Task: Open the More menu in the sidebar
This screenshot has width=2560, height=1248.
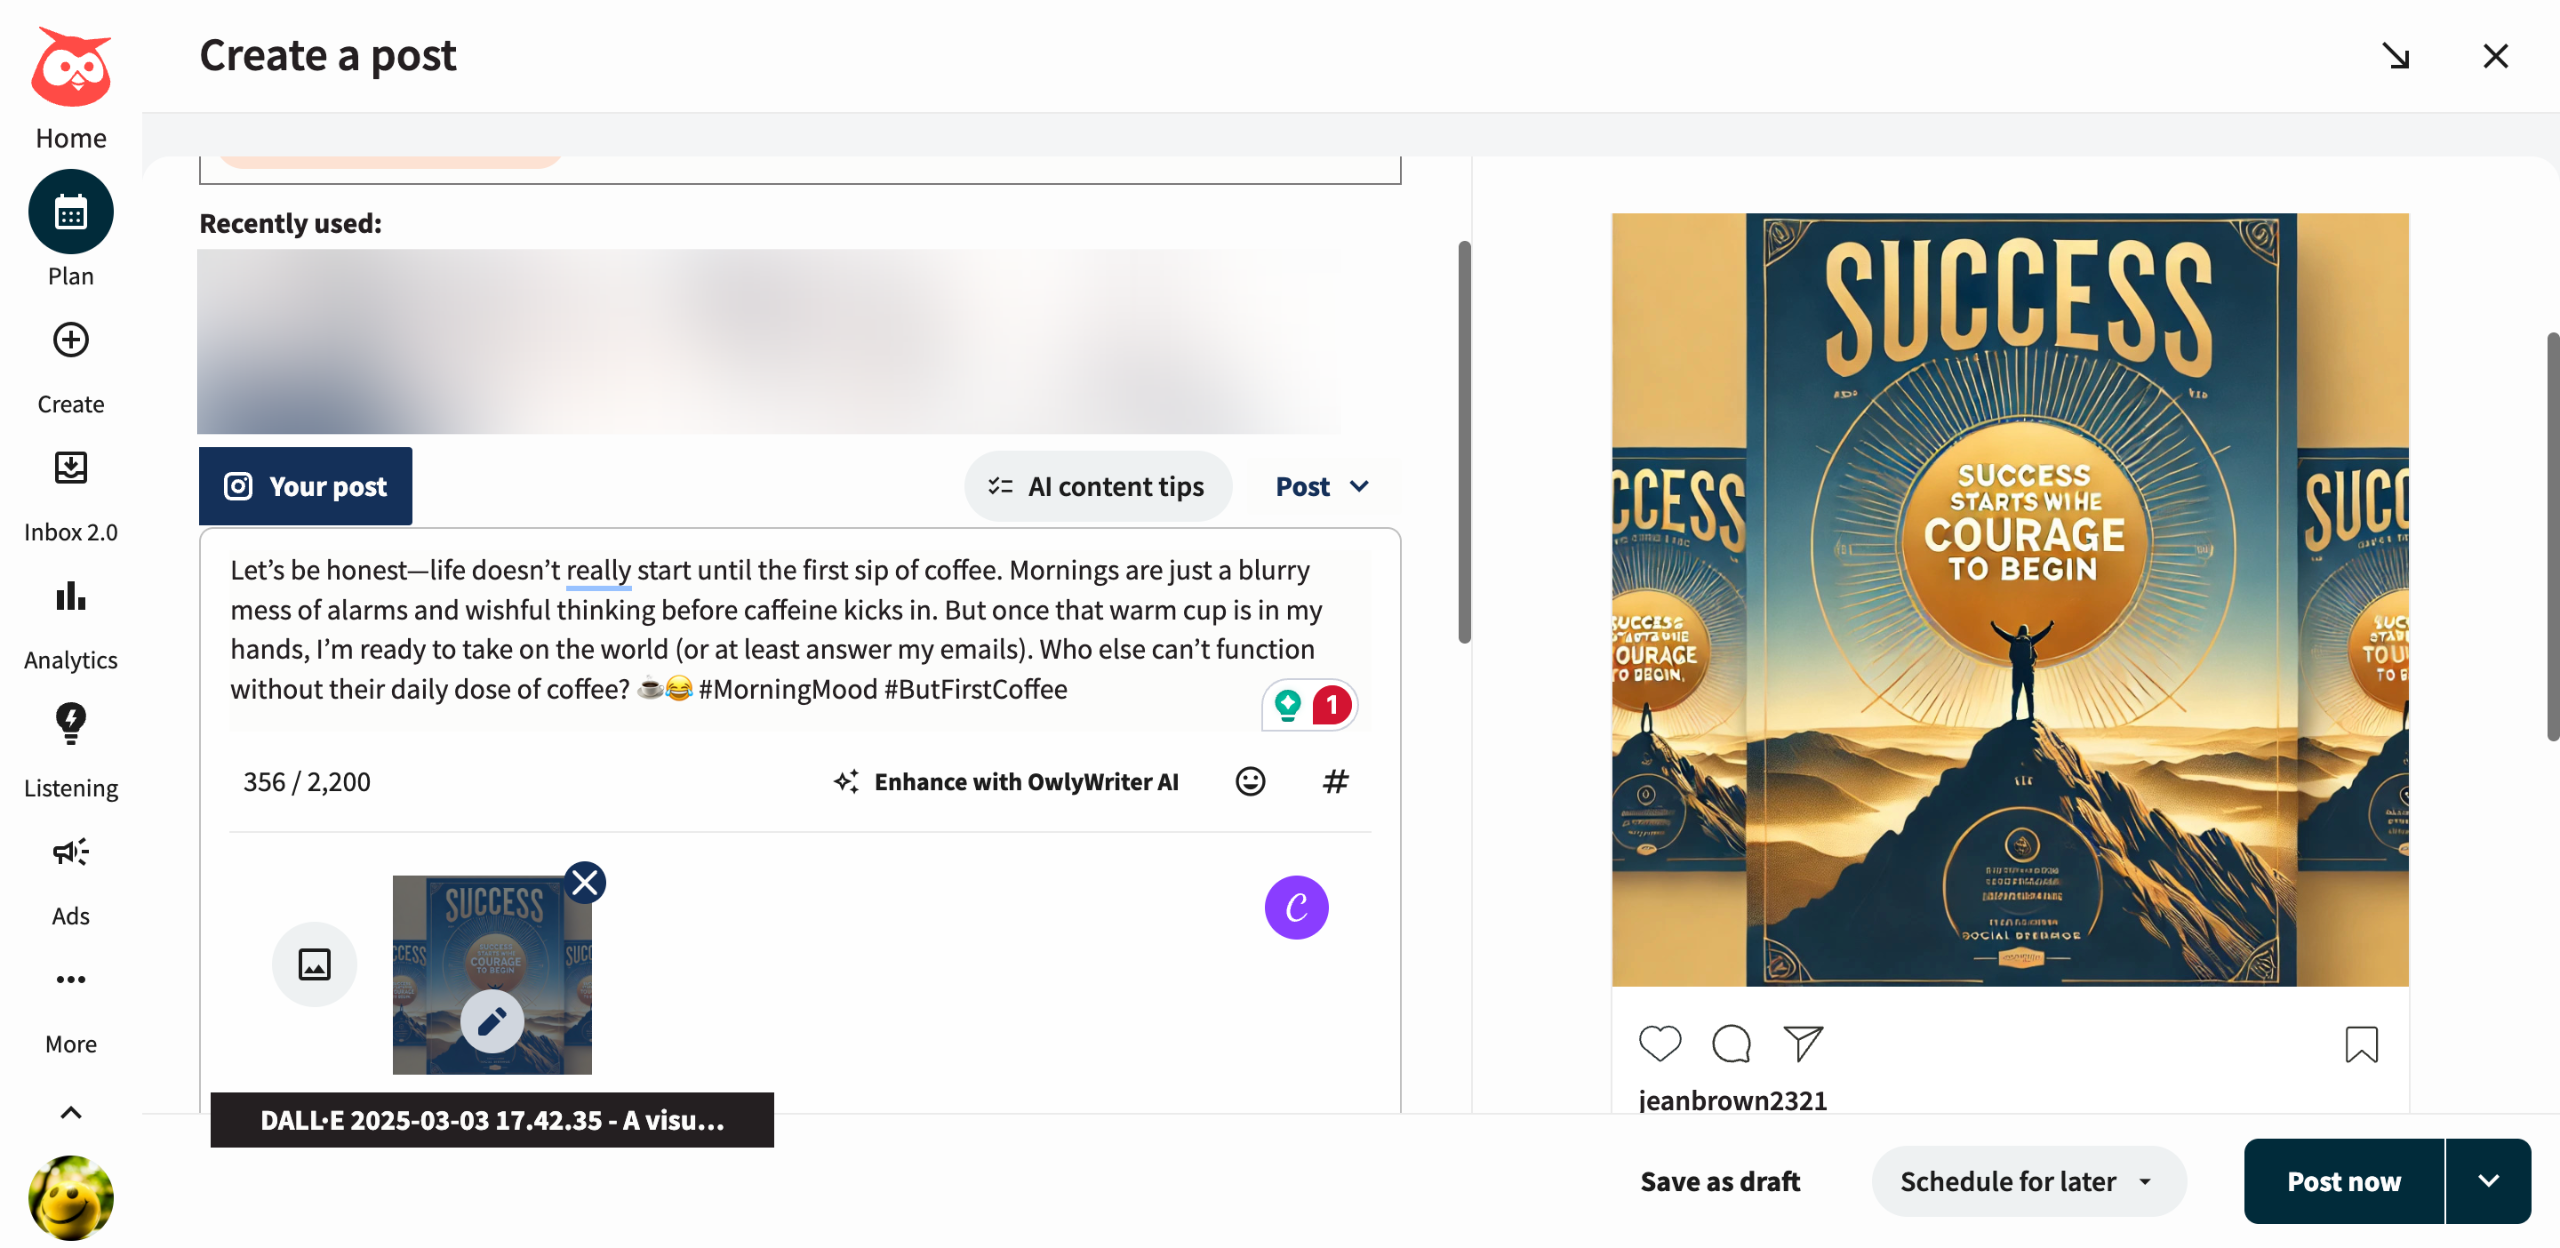Action: (70, 980)
